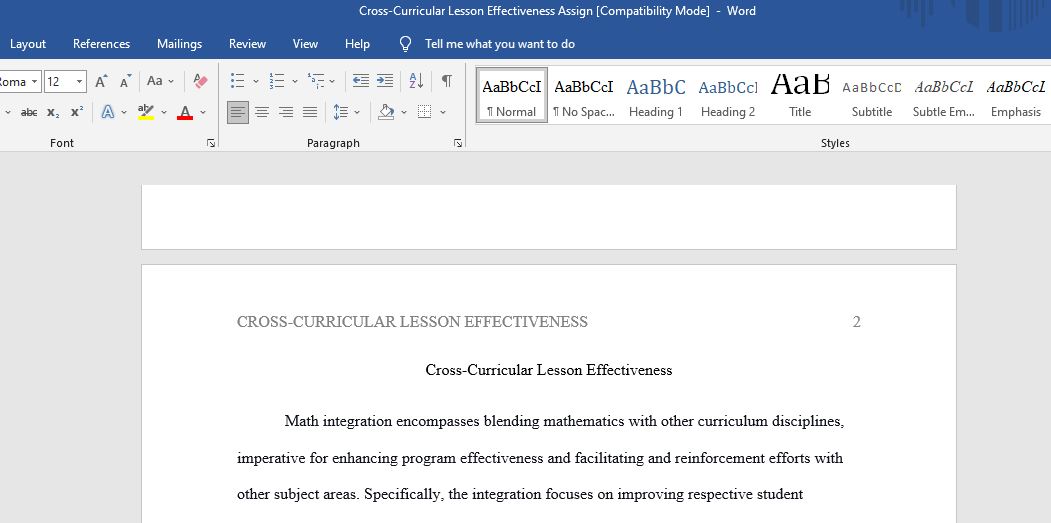Increase paragraph indent
This screenshot has height=523, width=1051.
(385, 81)
